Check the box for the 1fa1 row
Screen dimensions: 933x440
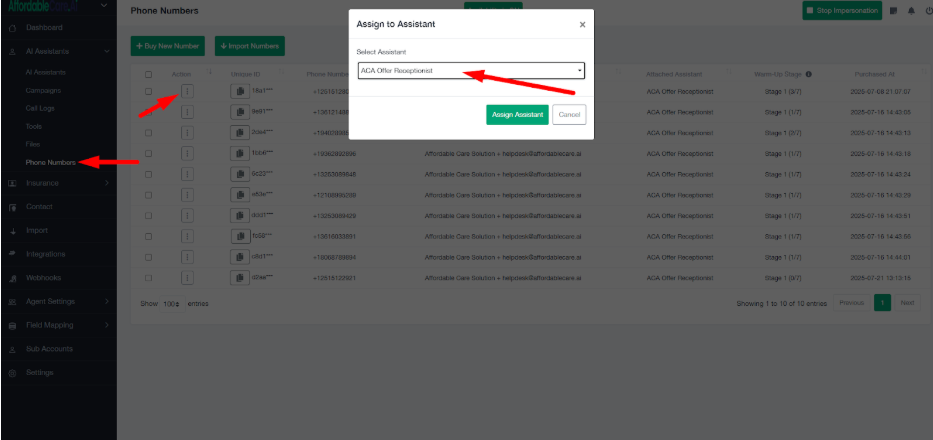click(149, 91)
